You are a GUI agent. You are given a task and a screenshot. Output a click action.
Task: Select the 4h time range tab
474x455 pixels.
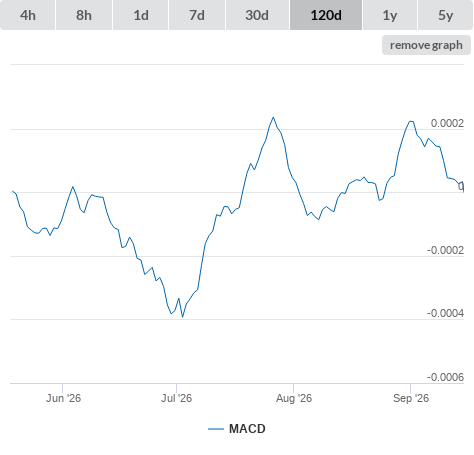pyautogui.click(x=28, y=15)
